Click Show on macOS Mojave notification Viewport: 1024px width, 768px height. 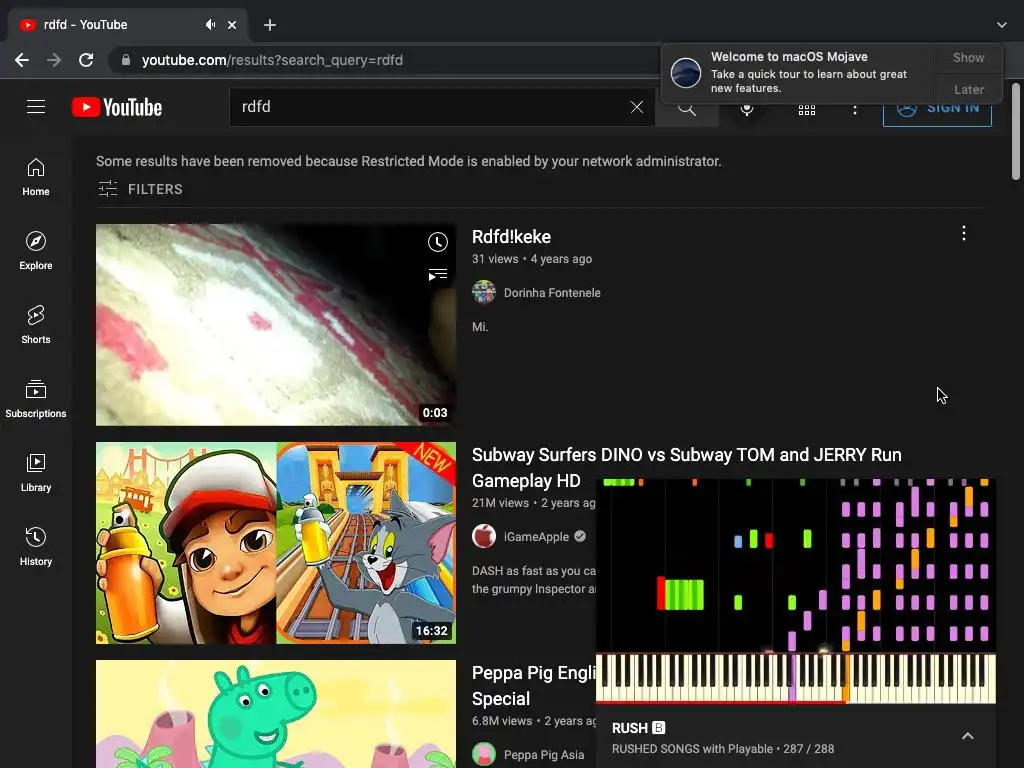point(968,57)
